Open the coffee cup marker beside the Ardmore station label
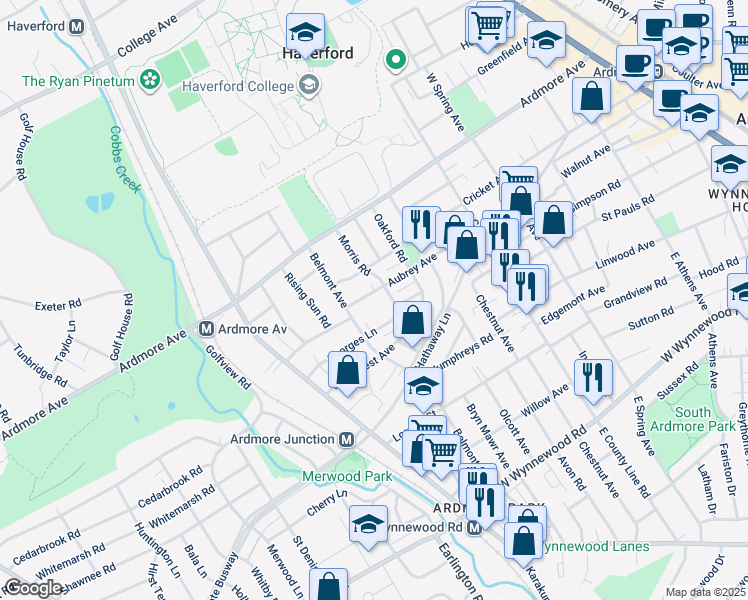 tap(635, 64)
